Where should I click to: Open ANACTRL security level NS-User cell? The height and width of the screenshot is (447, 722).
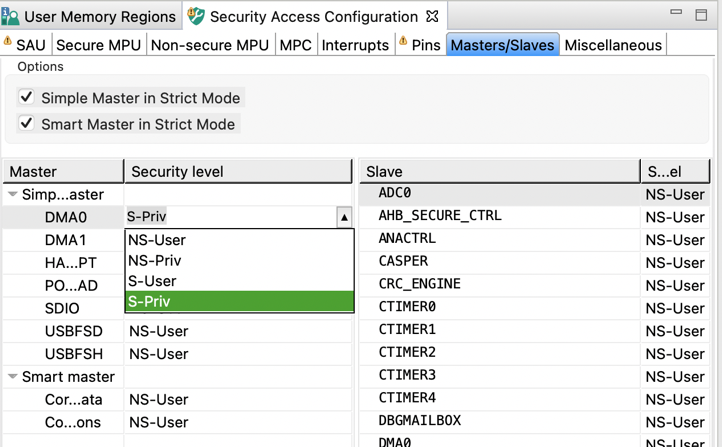point(675,240)
